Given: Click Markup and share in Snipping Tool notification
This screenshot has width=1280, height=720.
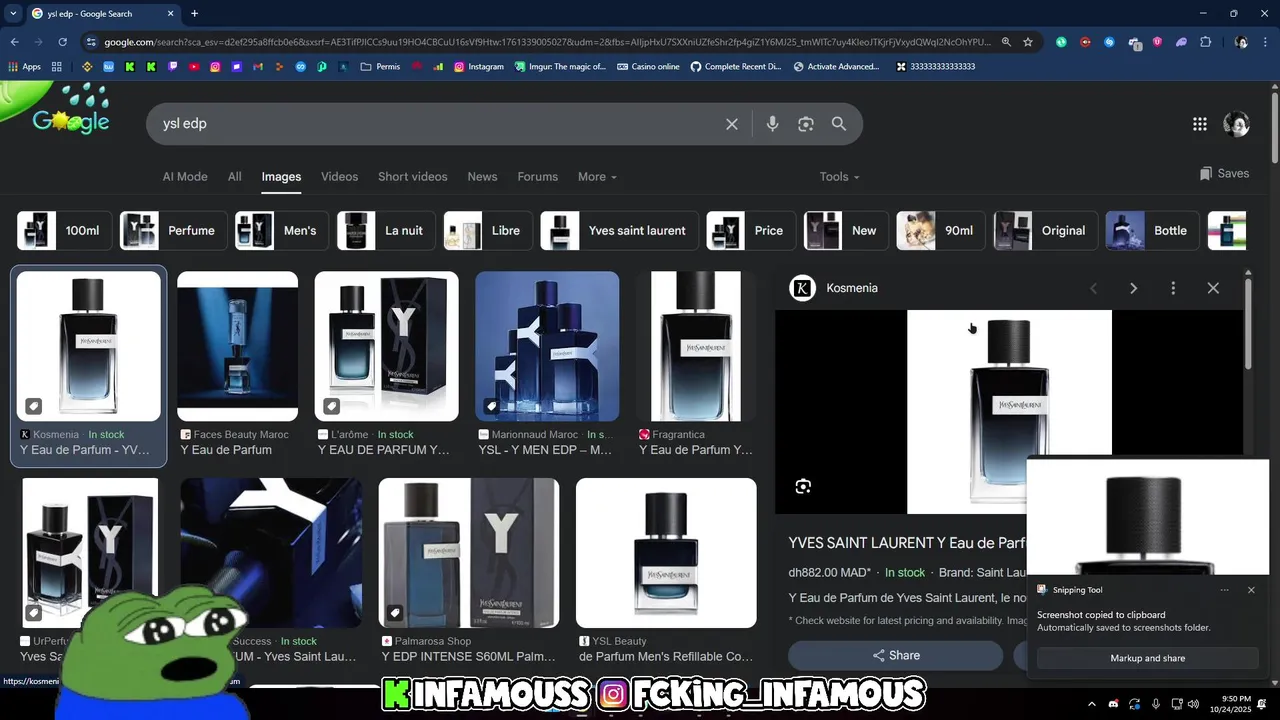Looking at the screenshot, I should tap(1147, 658).
